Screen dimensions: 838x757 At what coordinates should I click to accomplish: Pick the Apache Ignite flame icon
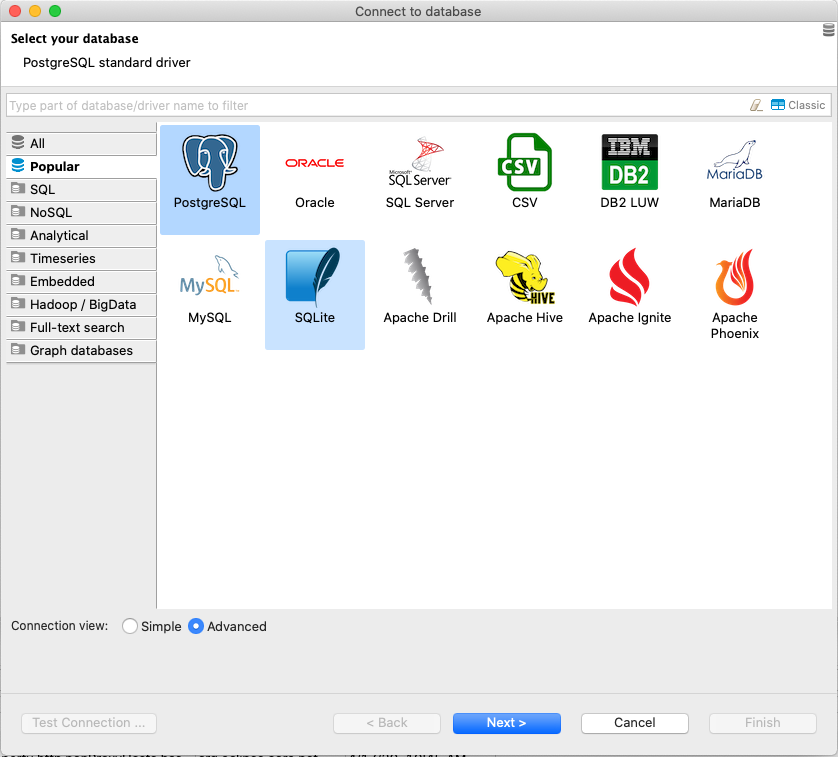[x=629, y=277]
